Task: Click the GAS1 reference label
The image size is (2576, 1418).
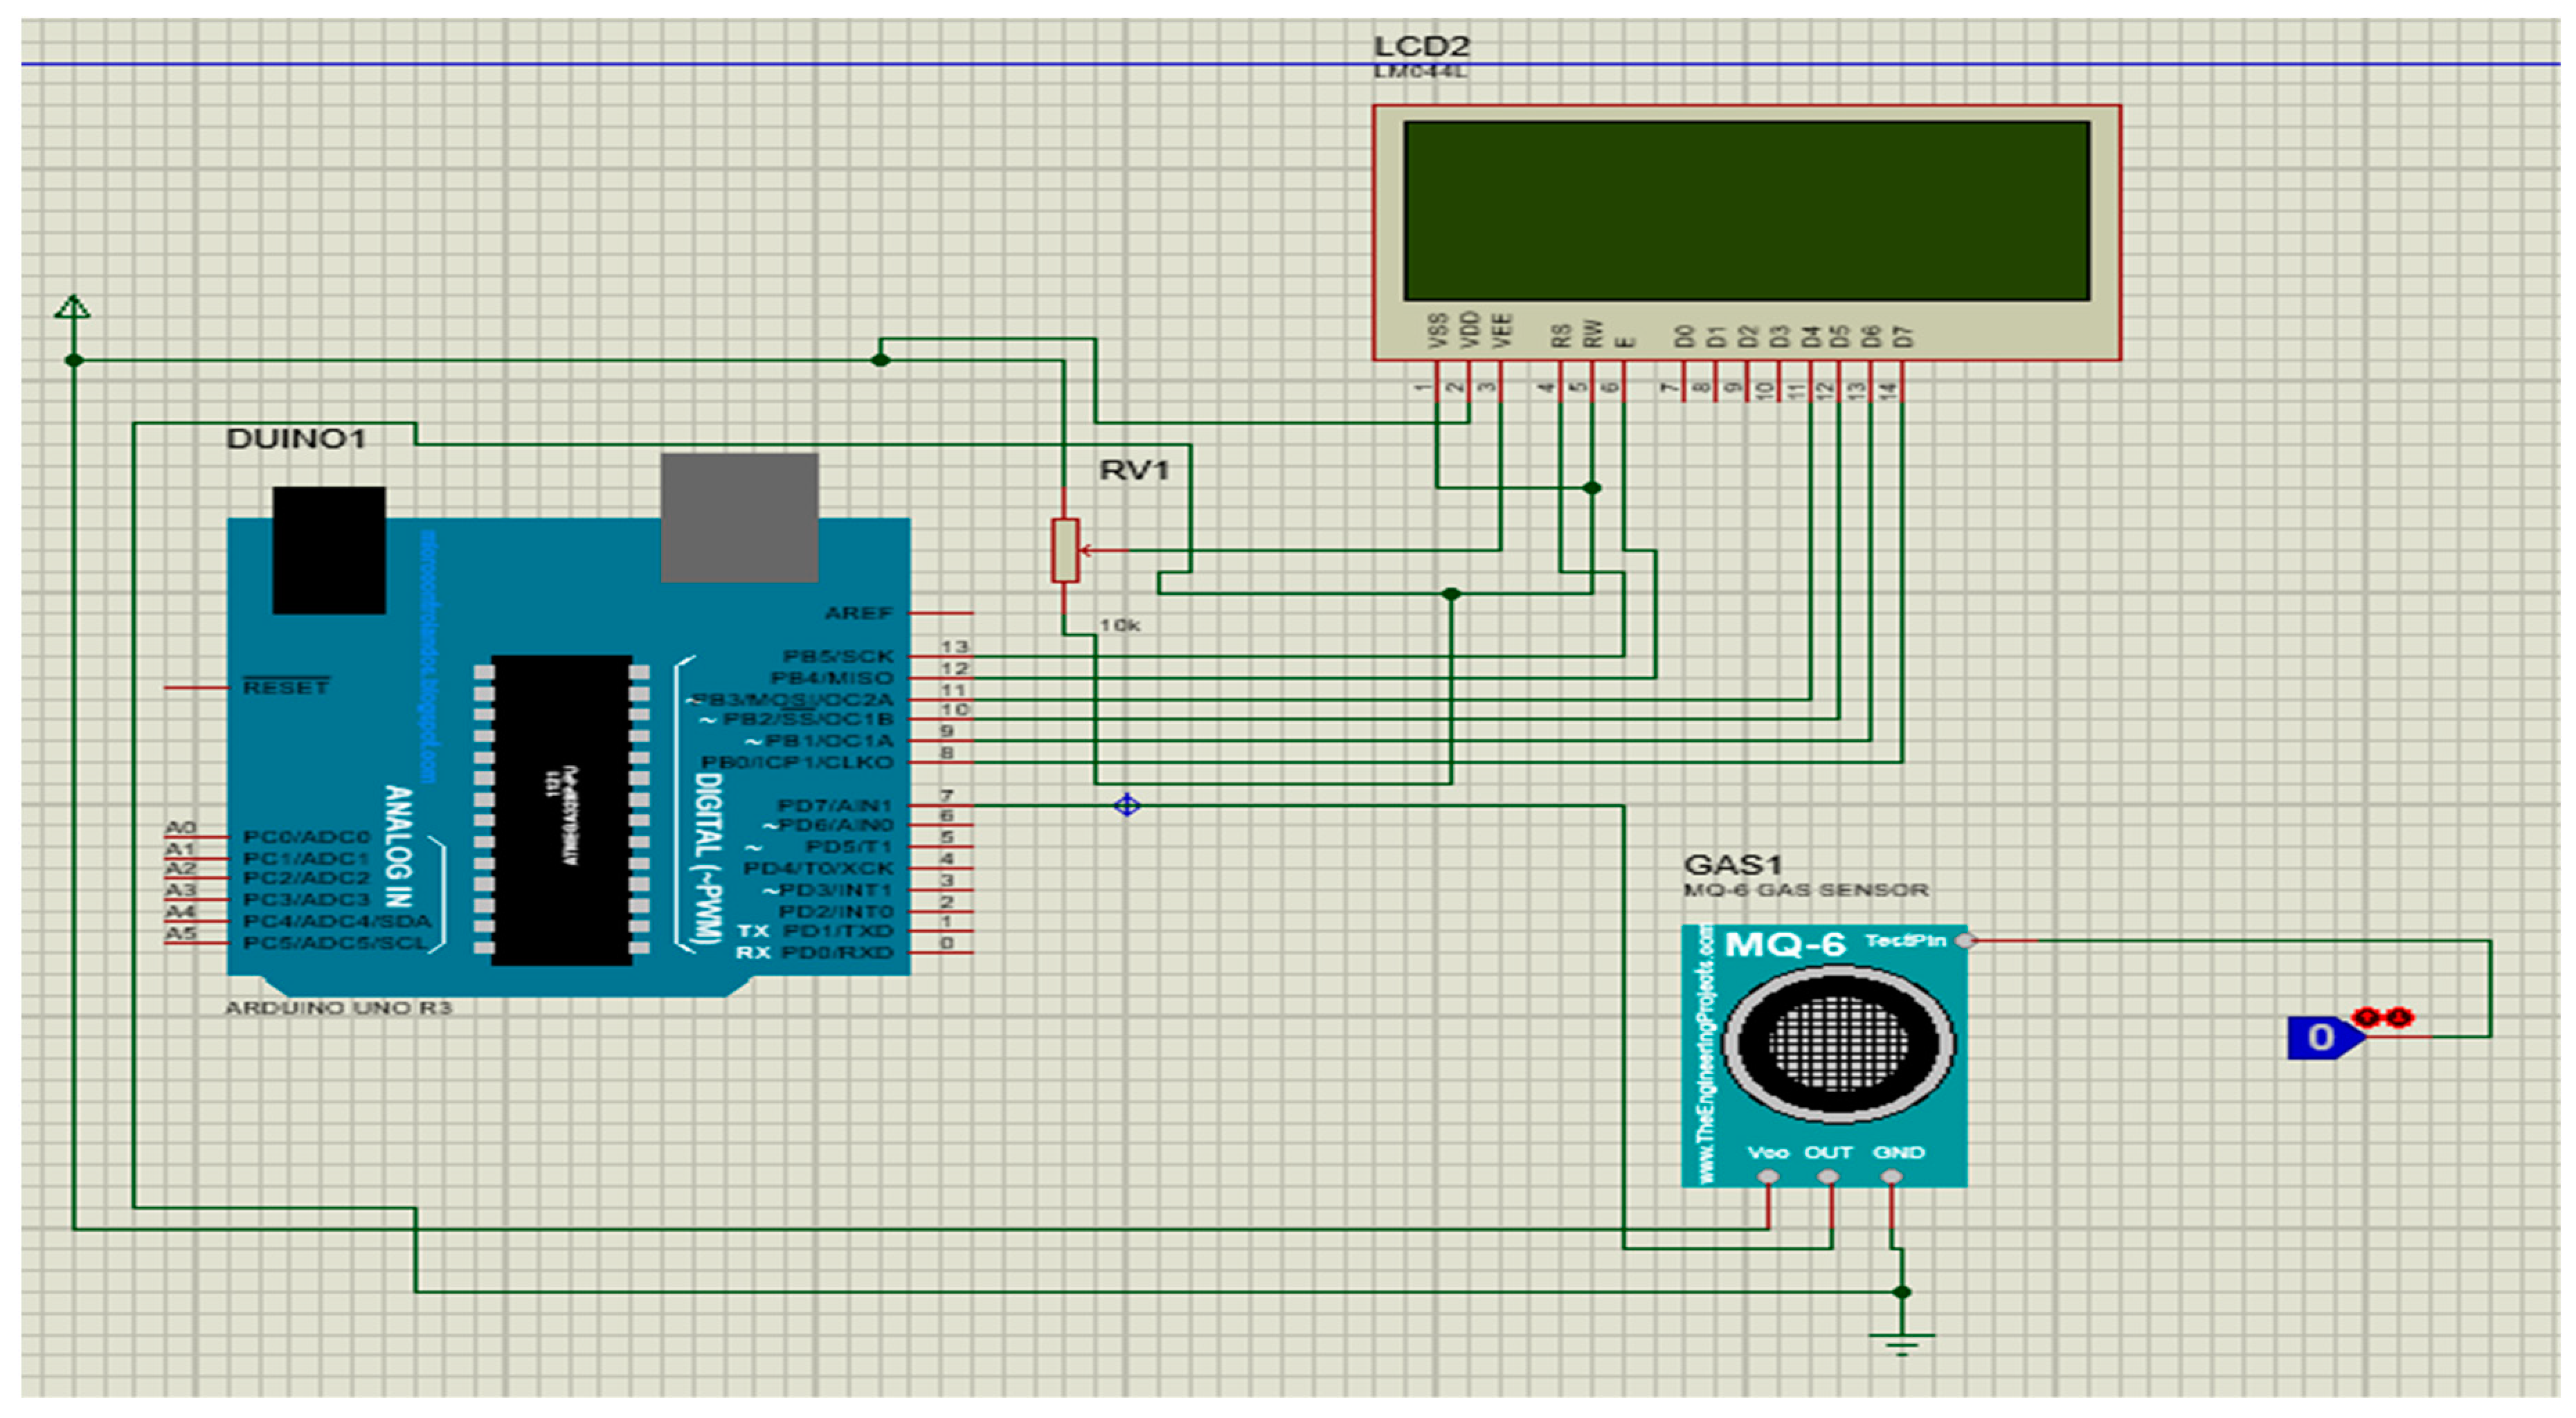Action: pos(1733,864)
